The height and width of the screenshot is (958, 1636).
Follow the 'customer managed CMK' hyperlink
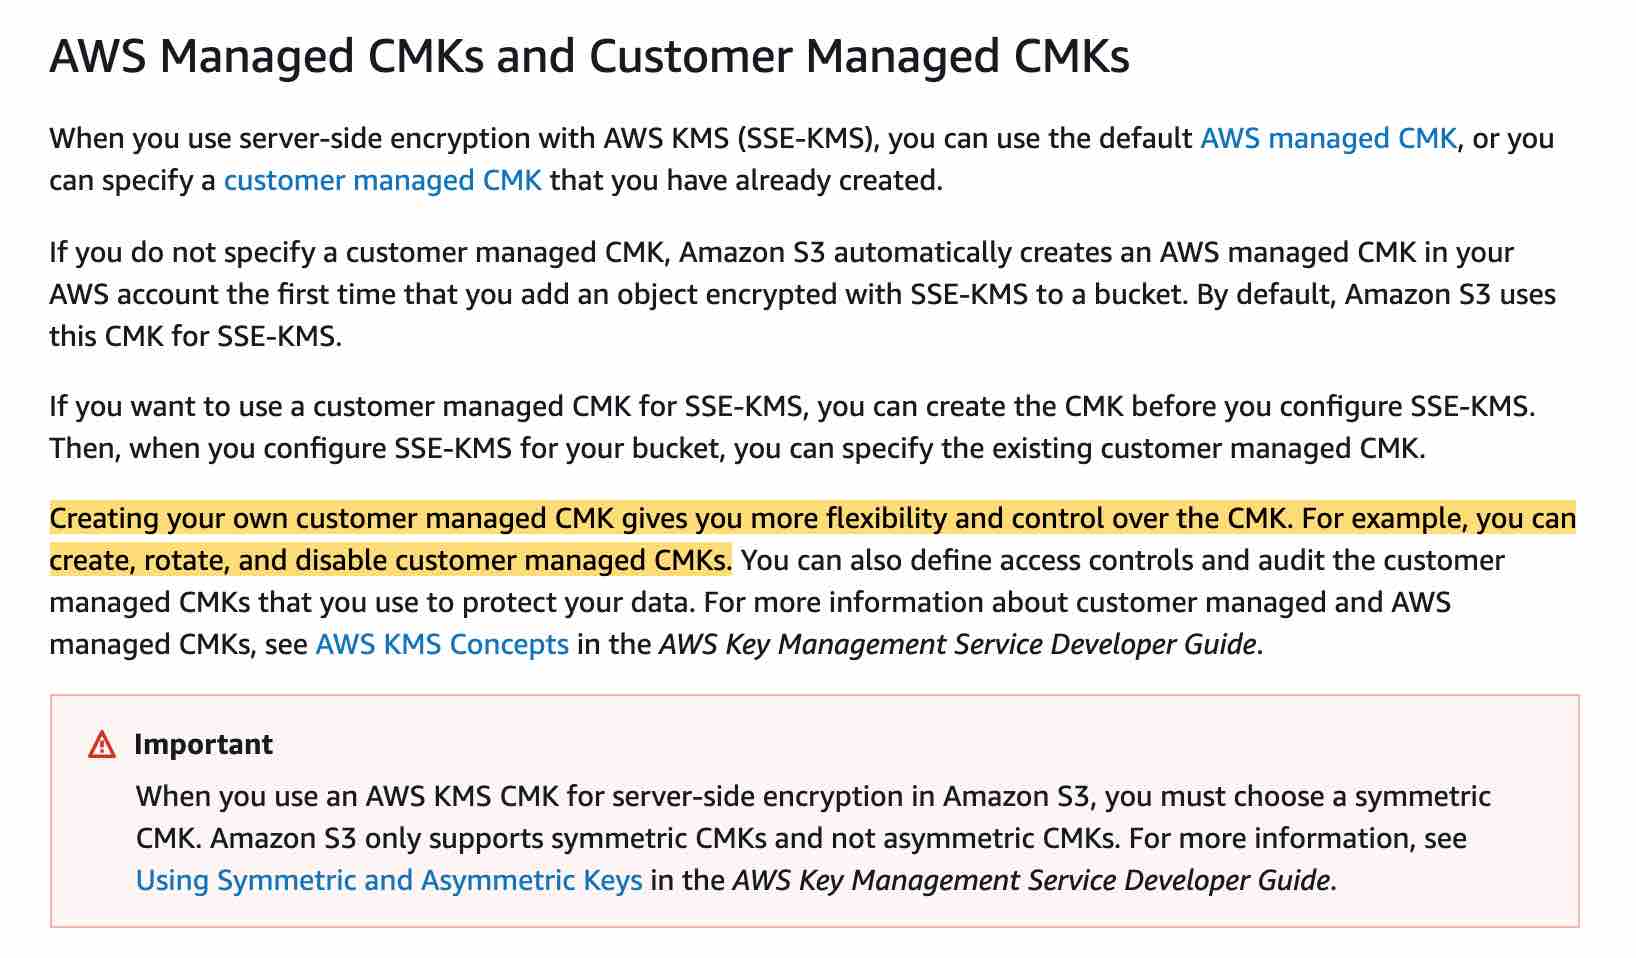(x=383, y=180)
